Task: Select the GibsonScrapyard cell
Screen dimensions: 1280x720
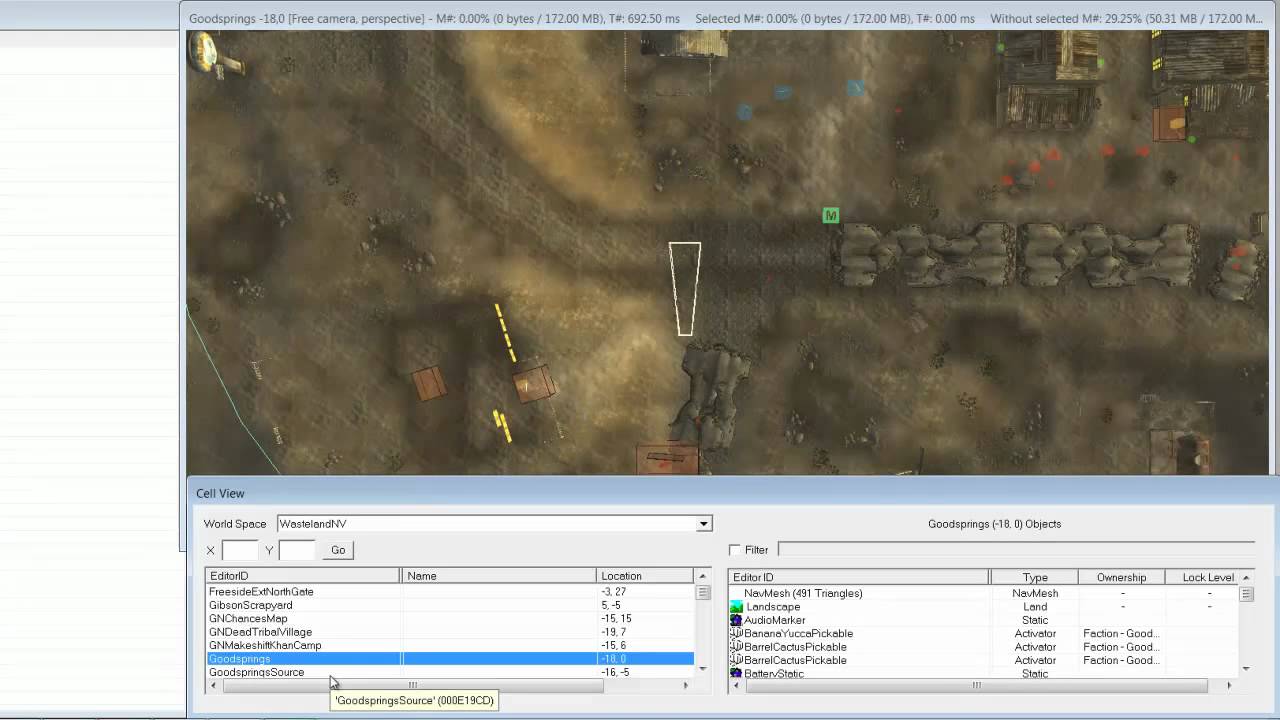Action: pyautogui.click(x=251, y=605)
